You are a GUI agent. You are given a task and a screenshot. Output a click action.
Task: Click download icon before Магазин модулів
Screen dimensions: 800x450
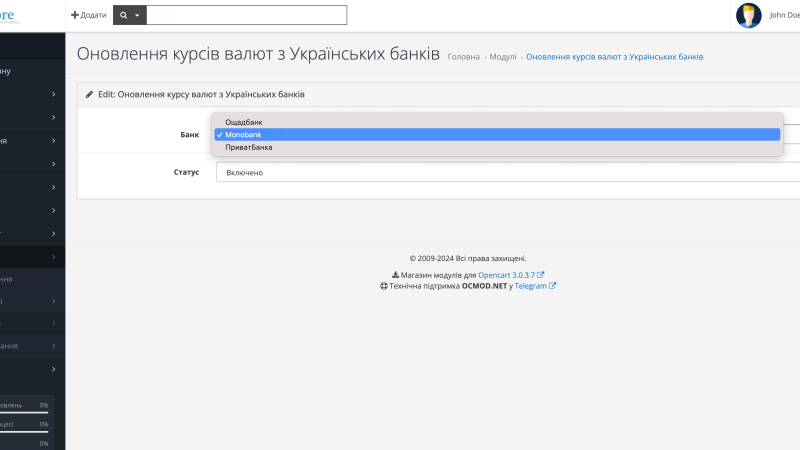click(x=395, y=274)
